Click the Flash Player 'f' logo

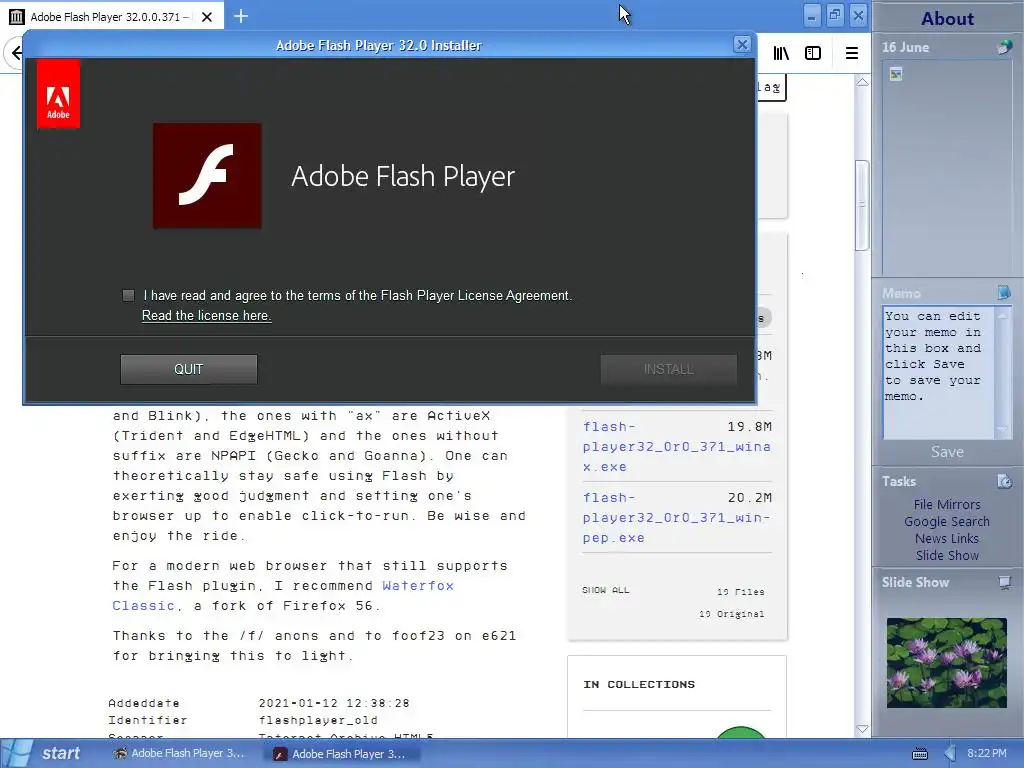click(207, 176)
